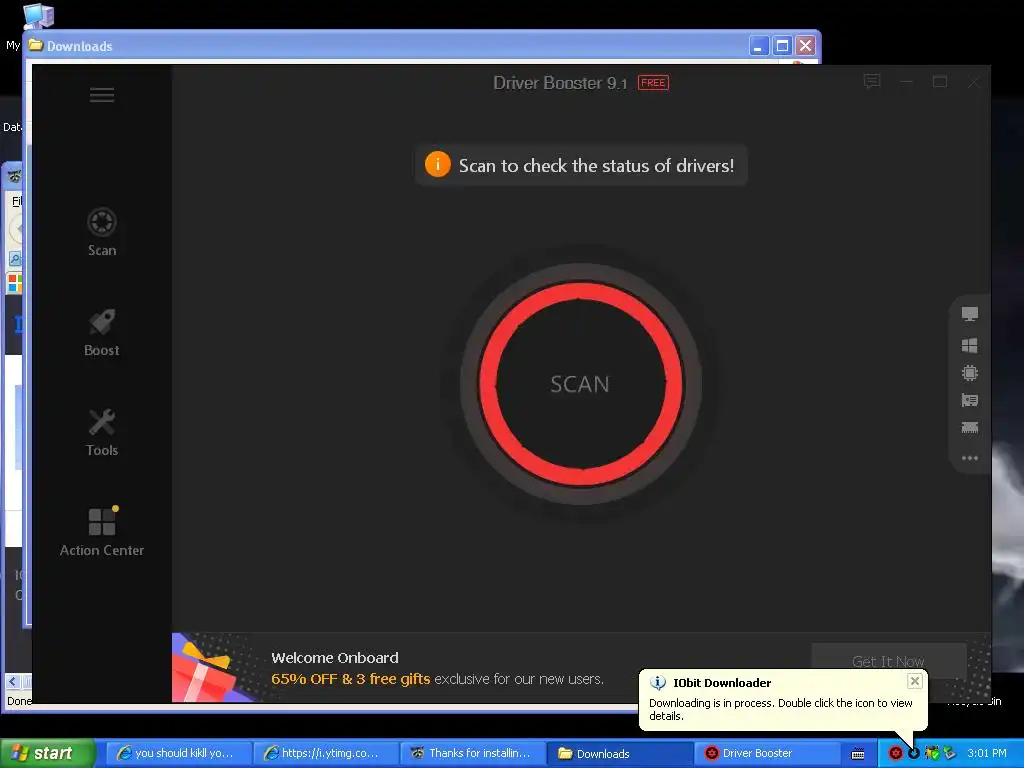Switch to Driver Booster taskbar item
The image size is (1024, 768).
pyautogui.click(x=767, y=753)
